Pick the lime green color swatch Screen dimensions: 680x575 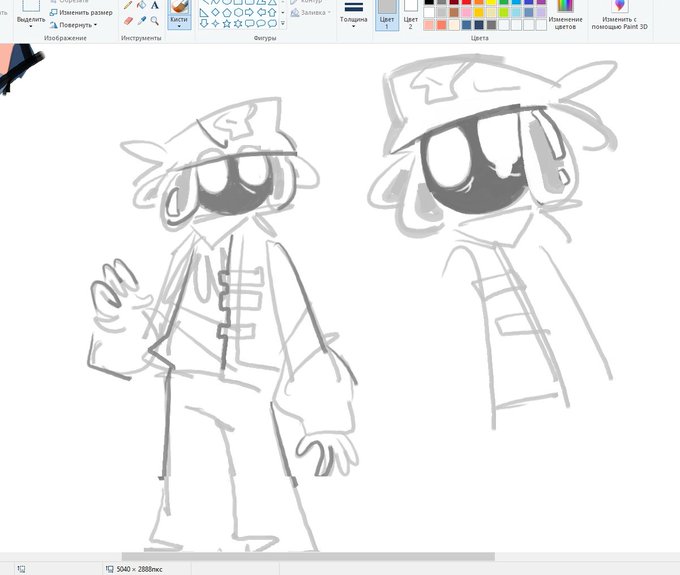[504, 13]
